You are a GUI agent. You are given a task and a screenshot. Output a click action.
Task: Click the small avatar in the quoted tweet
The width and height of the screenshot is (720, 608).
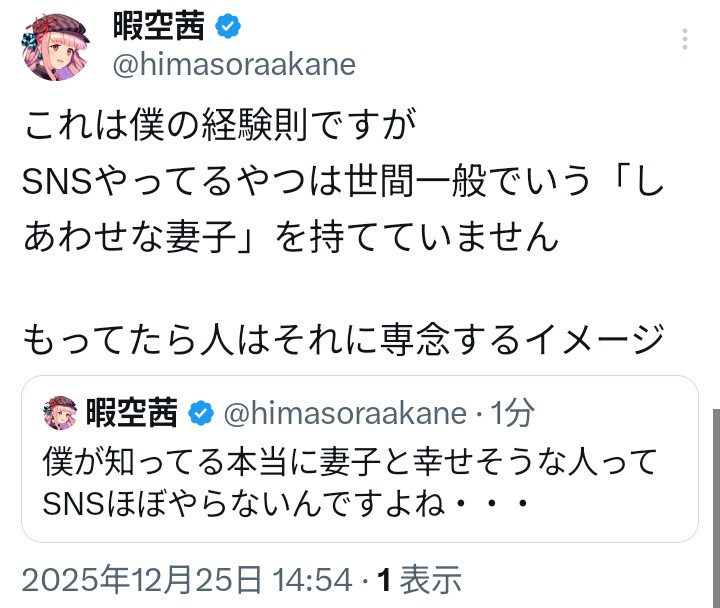(x=58, y=412)
